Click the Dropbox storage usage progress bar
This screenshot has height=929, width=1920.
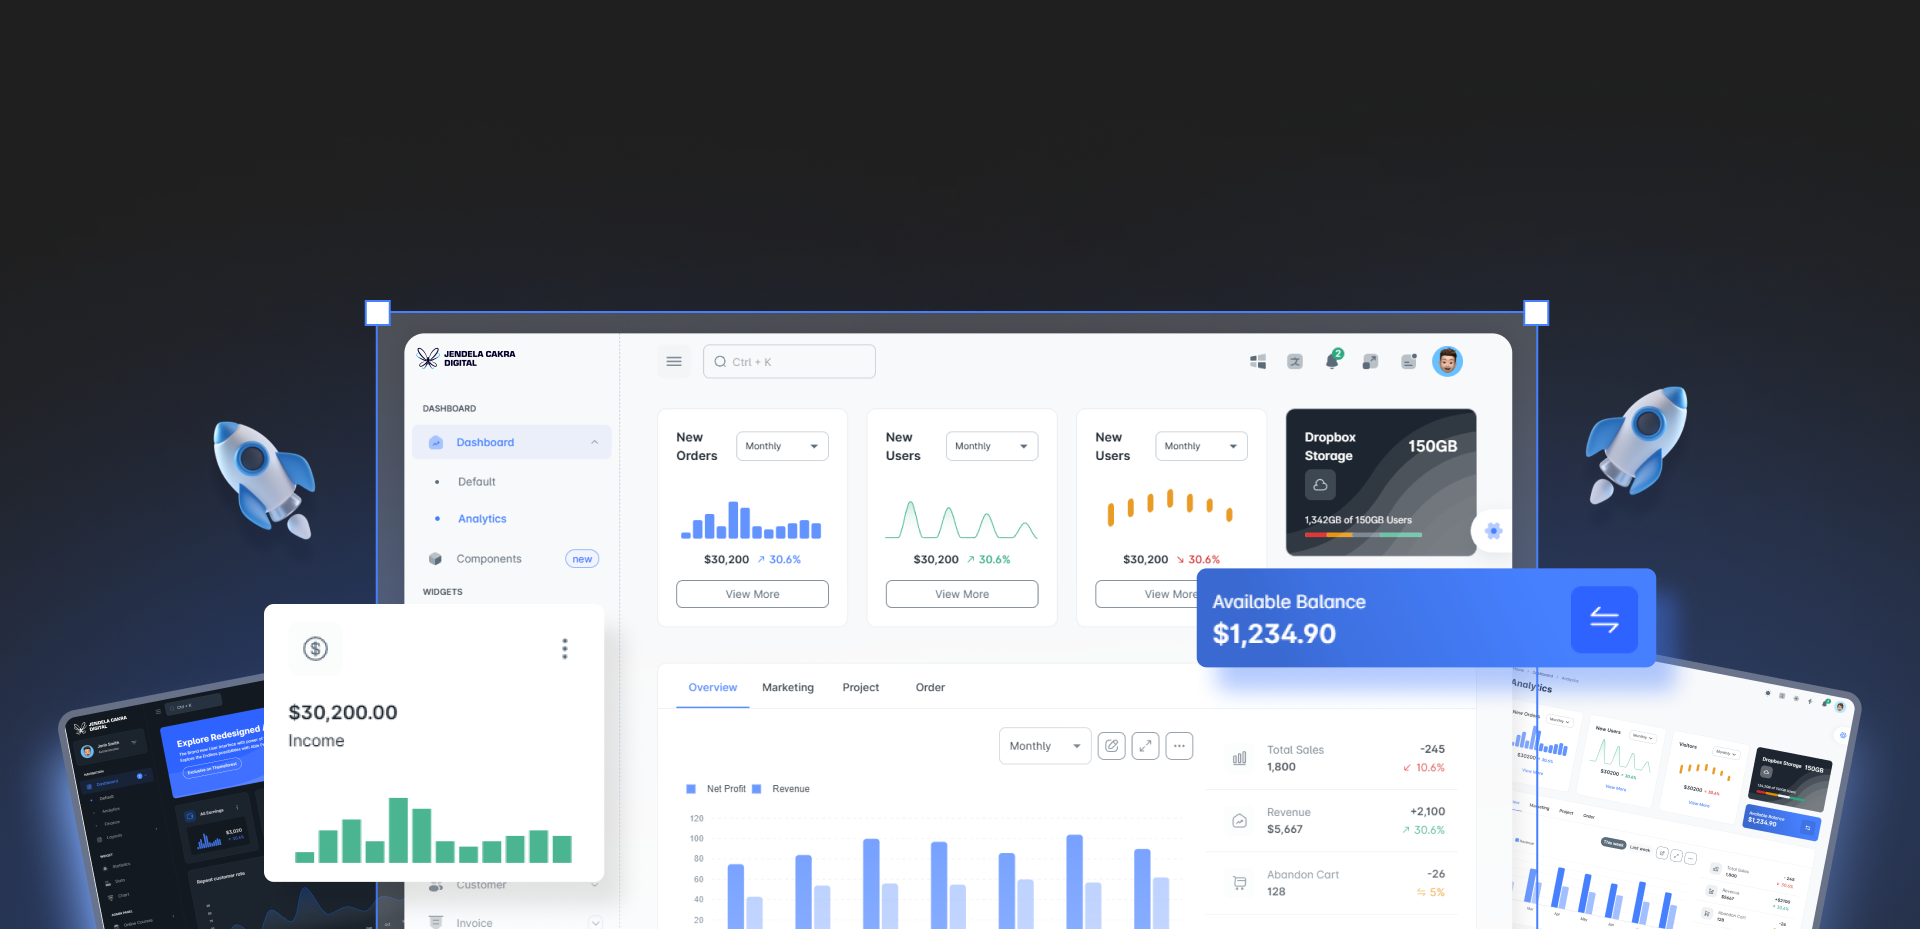pyautogui.click(x=1362, y=535)
